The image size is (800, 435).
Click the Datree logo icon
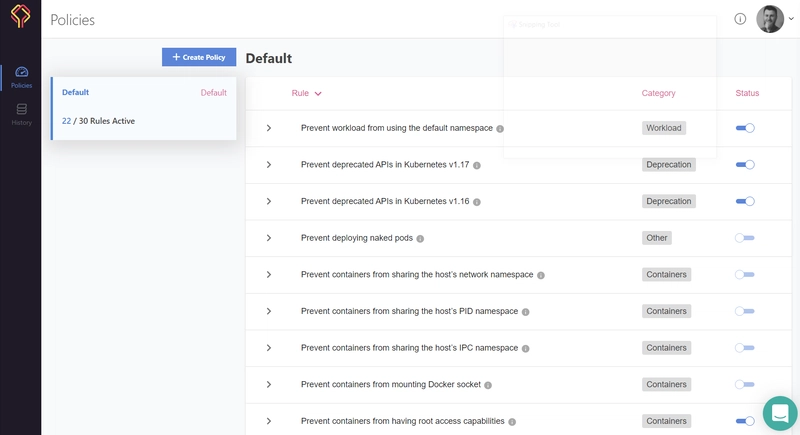tap(20, 19)
